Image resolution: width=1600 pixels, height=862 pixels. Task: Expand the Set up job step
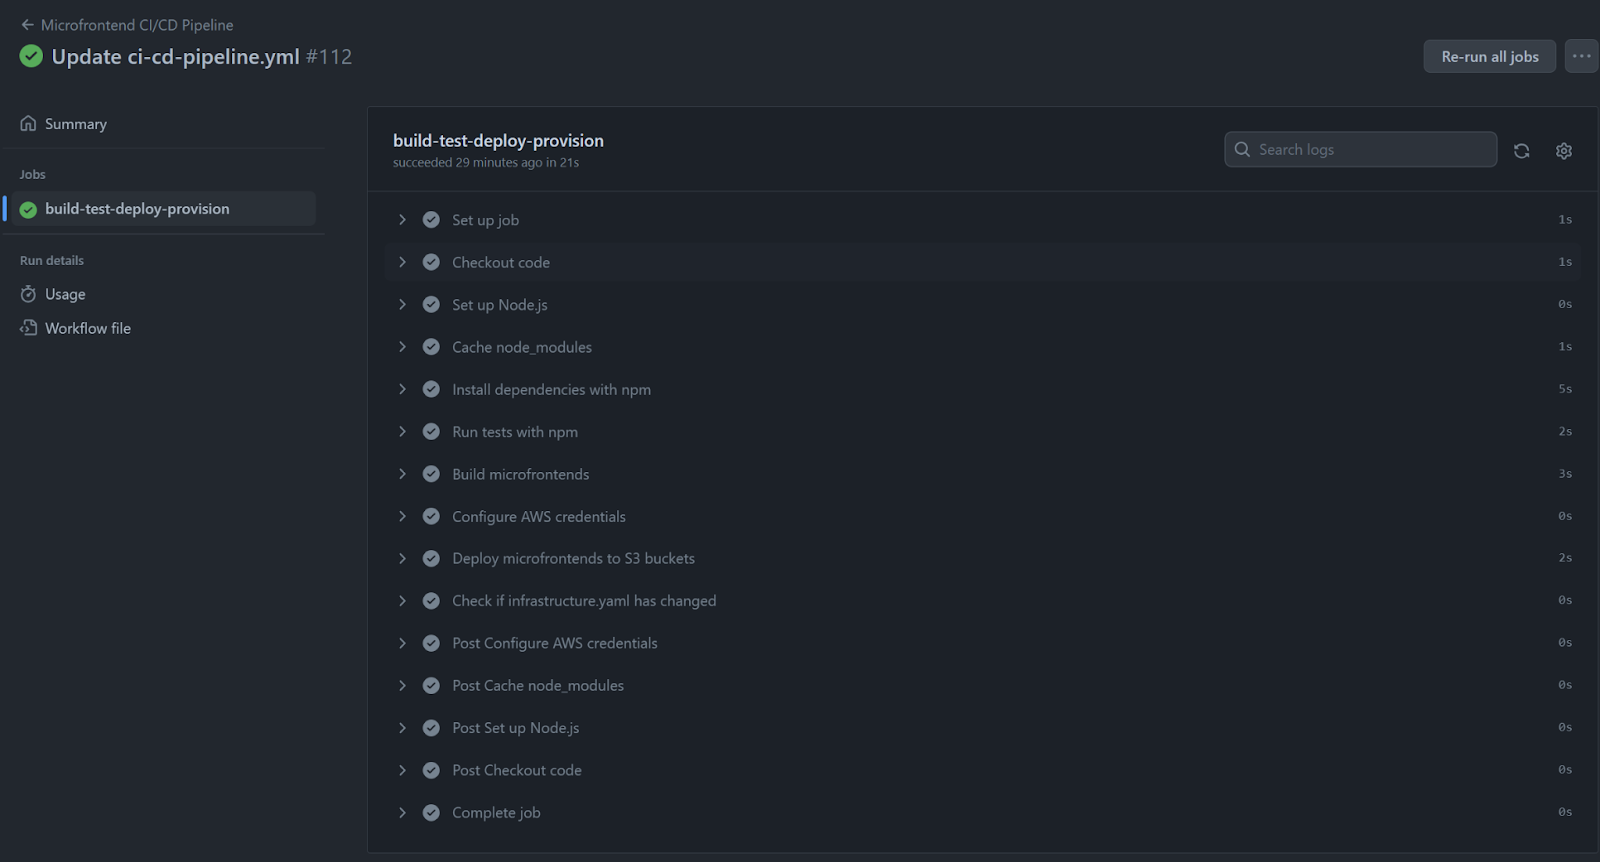click(402, 220)
